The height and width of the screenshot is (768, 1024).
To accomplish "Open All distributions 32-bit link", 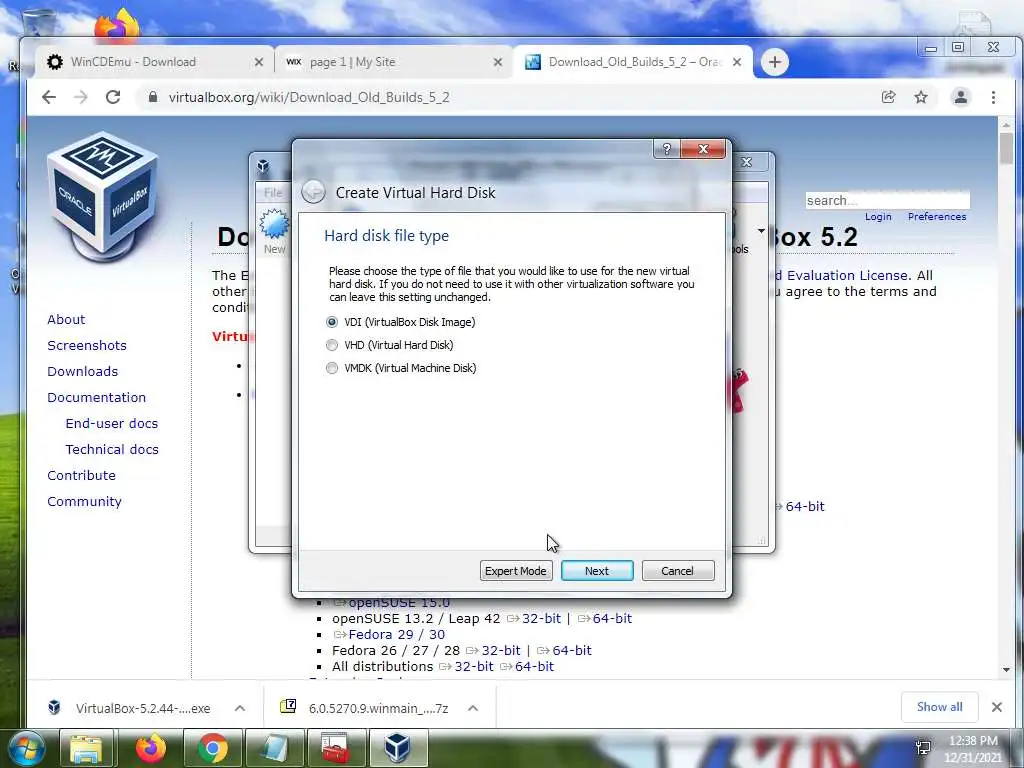I will [x=473, y=667].
